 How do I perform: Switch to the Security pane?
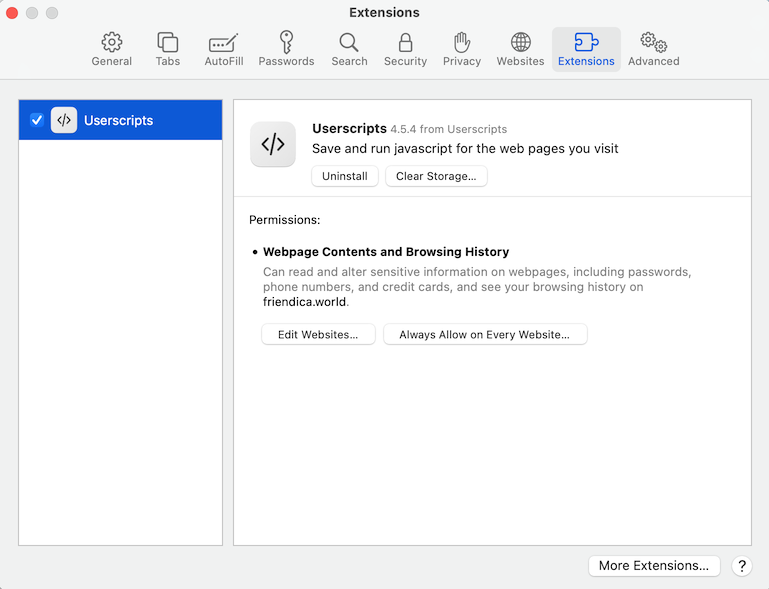[x=405, y=50]
